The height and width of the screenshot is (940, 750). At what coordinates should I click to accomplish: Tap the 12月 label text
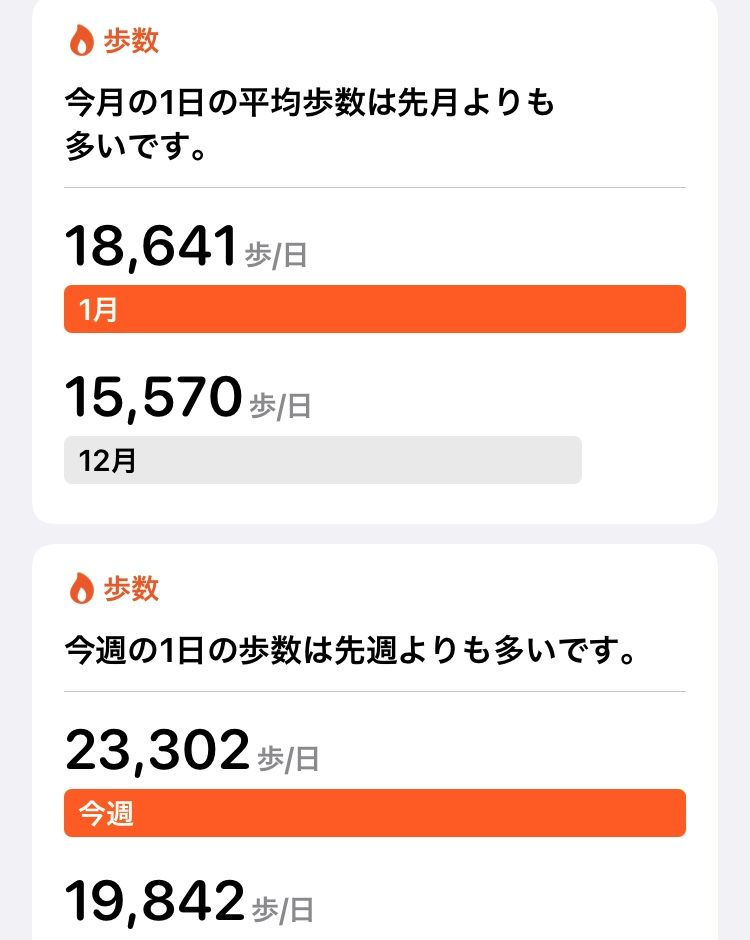[107, 460]
